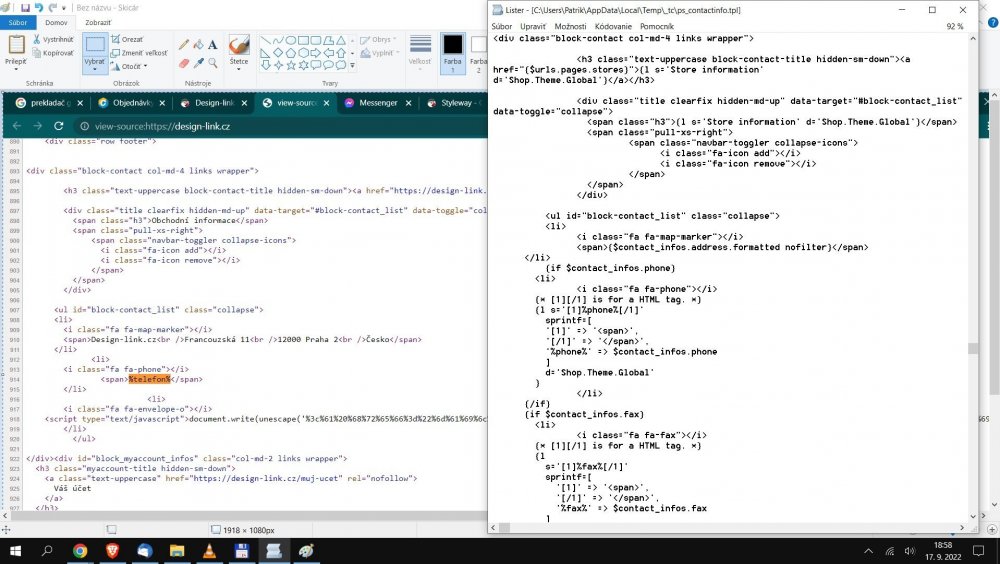Select the Magnifier tool
Image resolution: width=1000 pixels, height=564 pixels.
point(212,63)
